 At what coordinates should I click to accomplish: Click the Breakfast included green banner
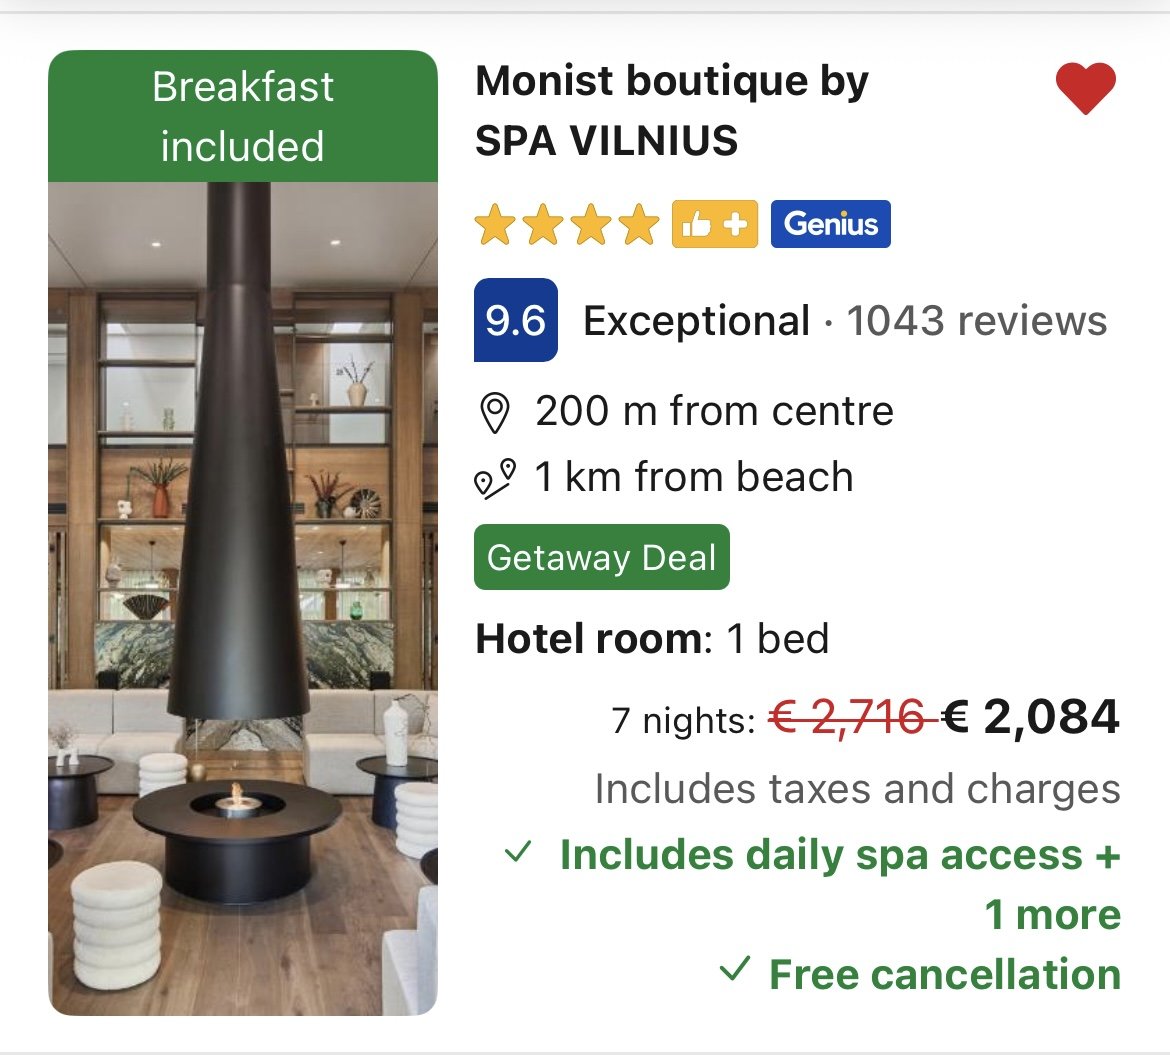[243, 116]
